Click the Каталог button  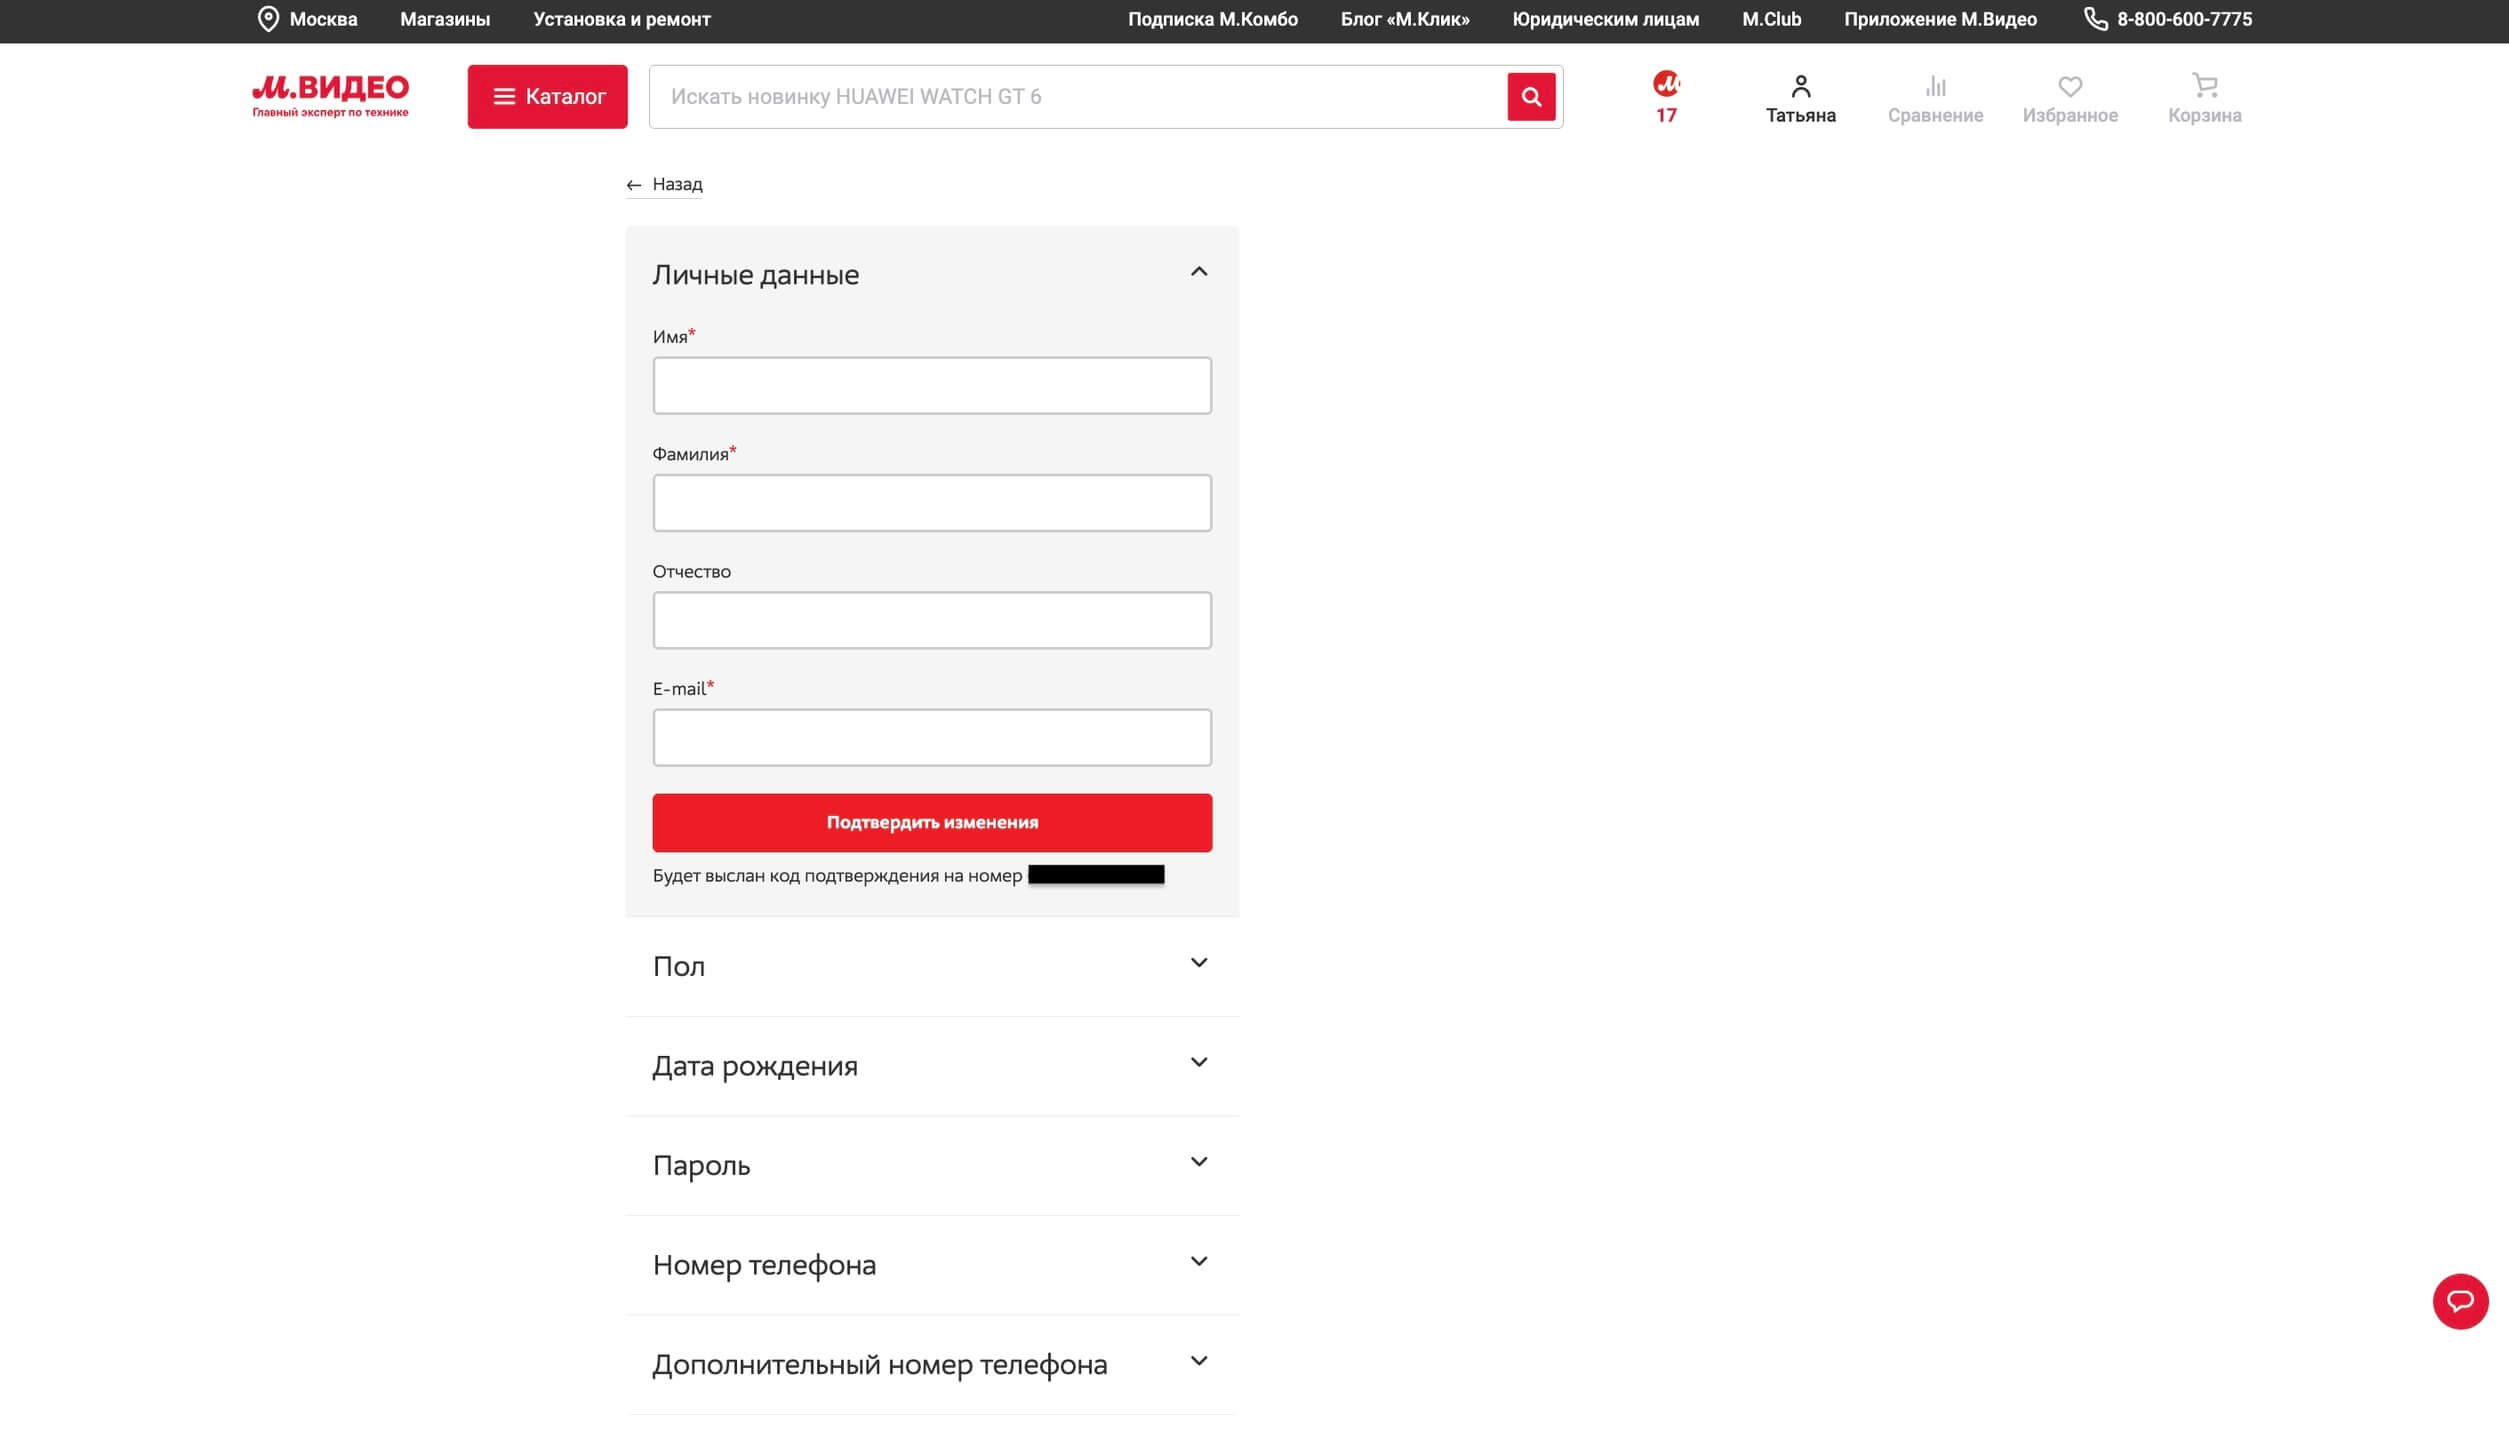[547, 97]
